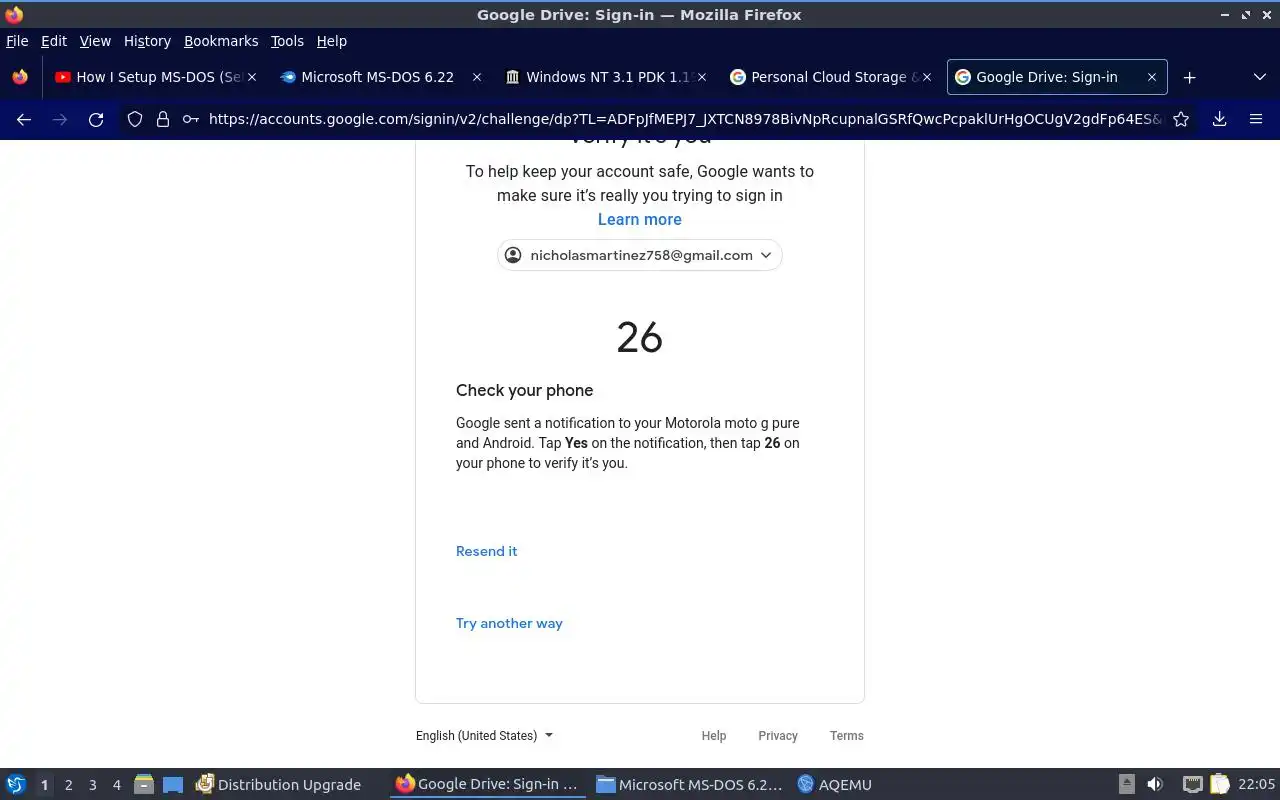The height and width of the screenshot is (800, 1280).
Task: Switch to workspace 3
Action: point(92,785)
